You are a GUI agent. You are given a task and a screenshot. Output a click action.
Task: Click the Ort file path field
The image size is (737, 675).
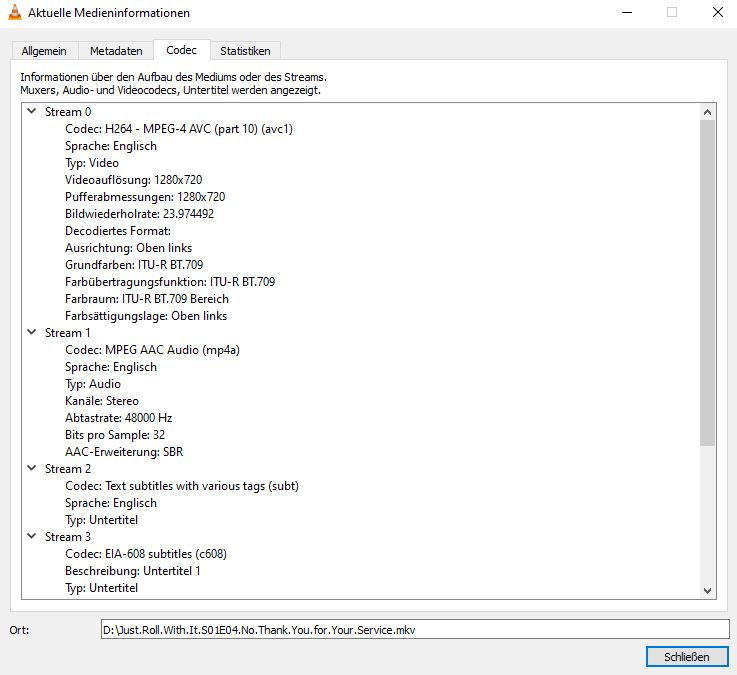coord(415,629)
